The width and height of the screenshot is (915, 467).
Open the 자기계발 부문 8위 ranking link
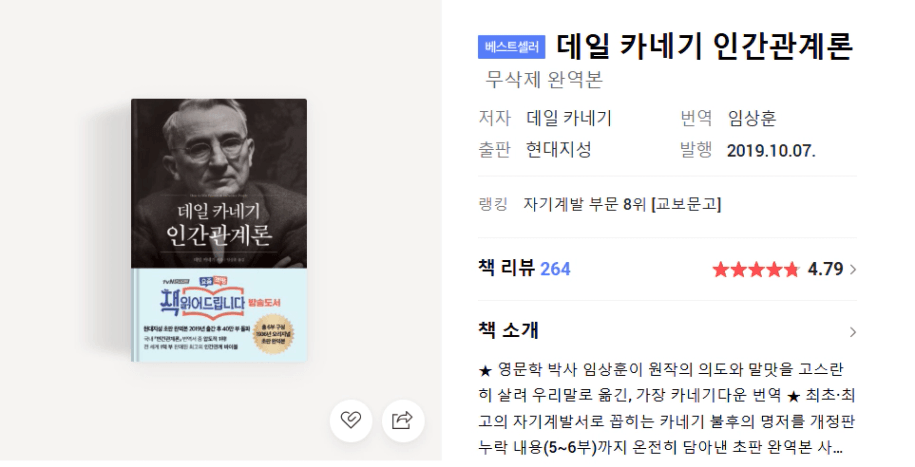[x=622, y=204]
